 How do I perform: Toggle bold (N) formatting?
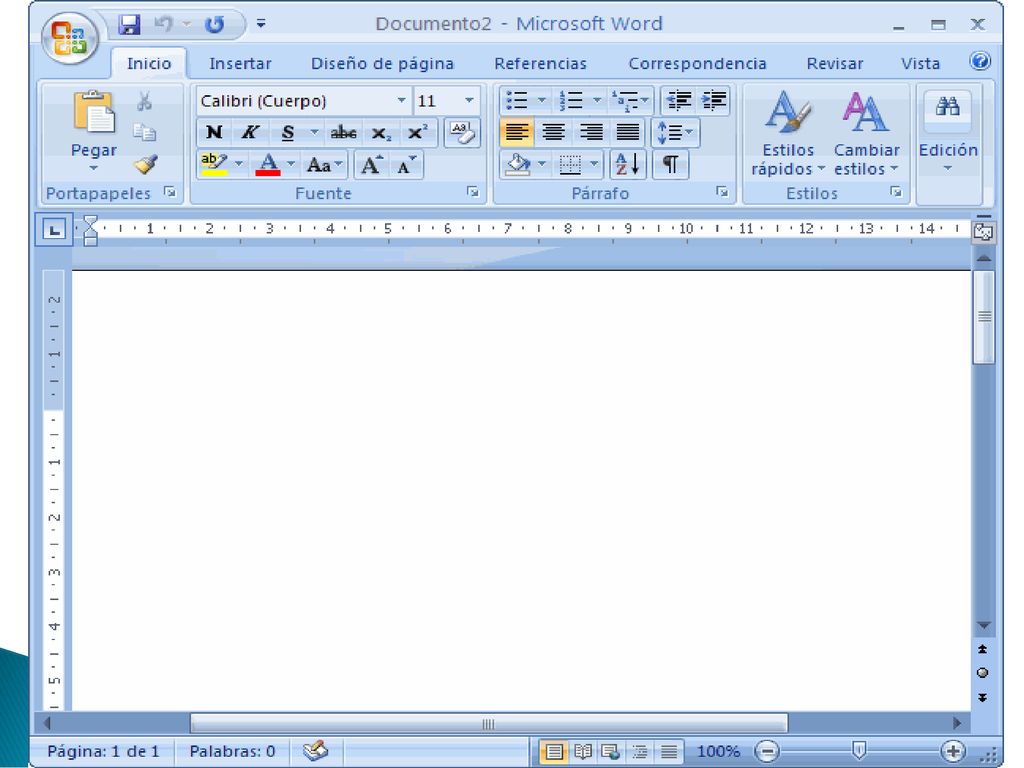tap(214, 133)
